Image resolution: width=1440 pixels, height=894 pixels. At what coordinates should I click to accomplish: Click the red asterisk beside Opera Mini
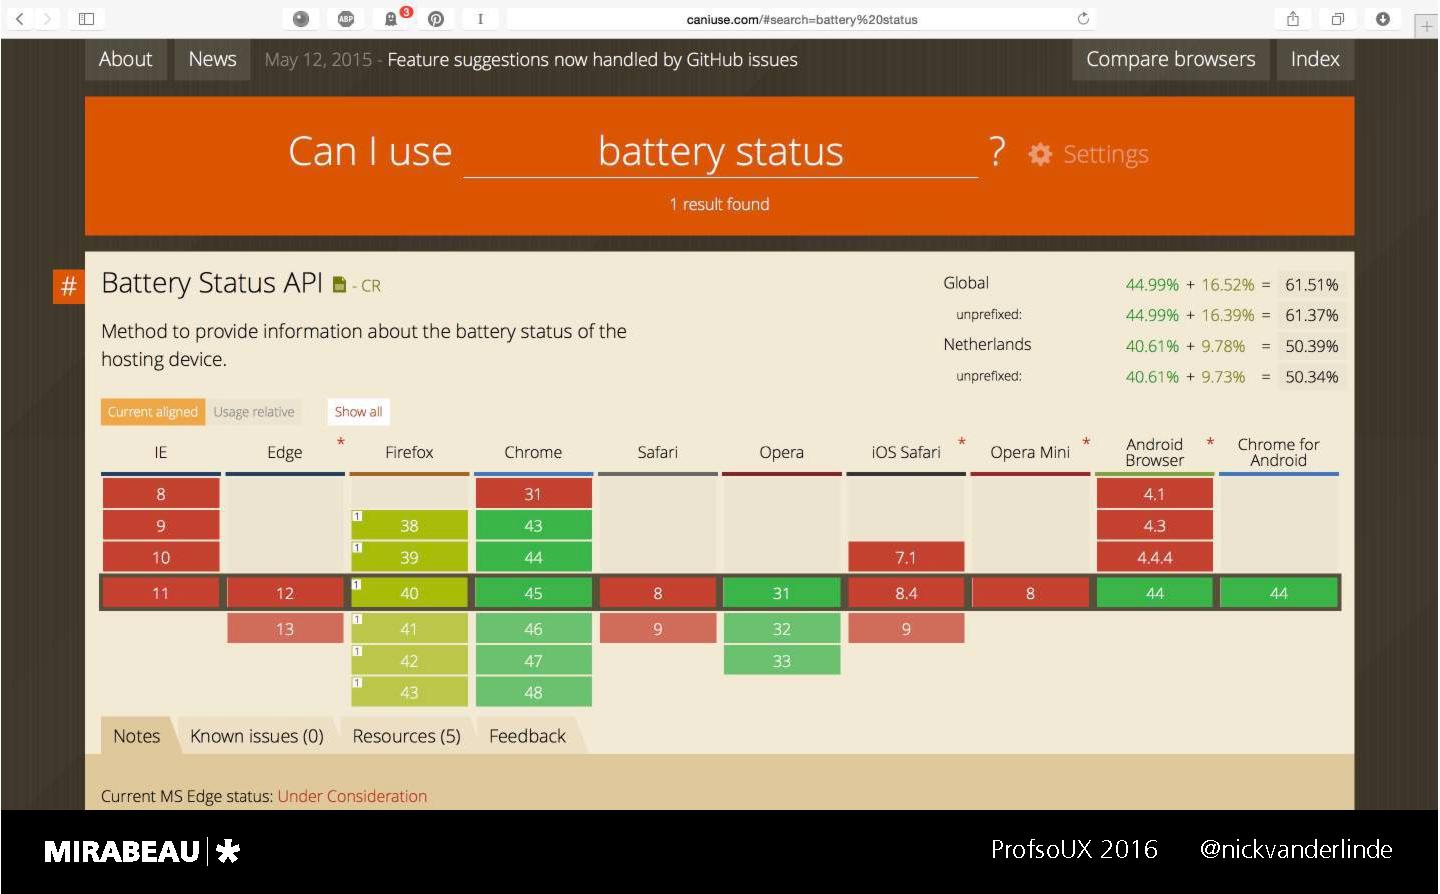(x=1086, y=442)
